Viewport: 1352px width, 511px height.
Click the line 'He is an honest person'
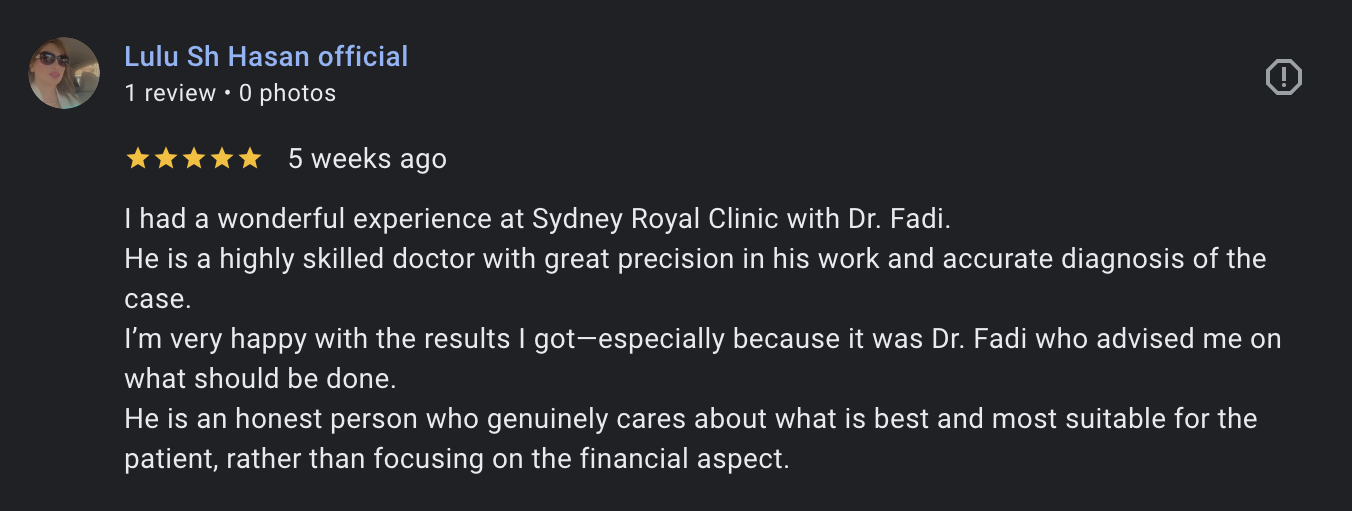690,418
